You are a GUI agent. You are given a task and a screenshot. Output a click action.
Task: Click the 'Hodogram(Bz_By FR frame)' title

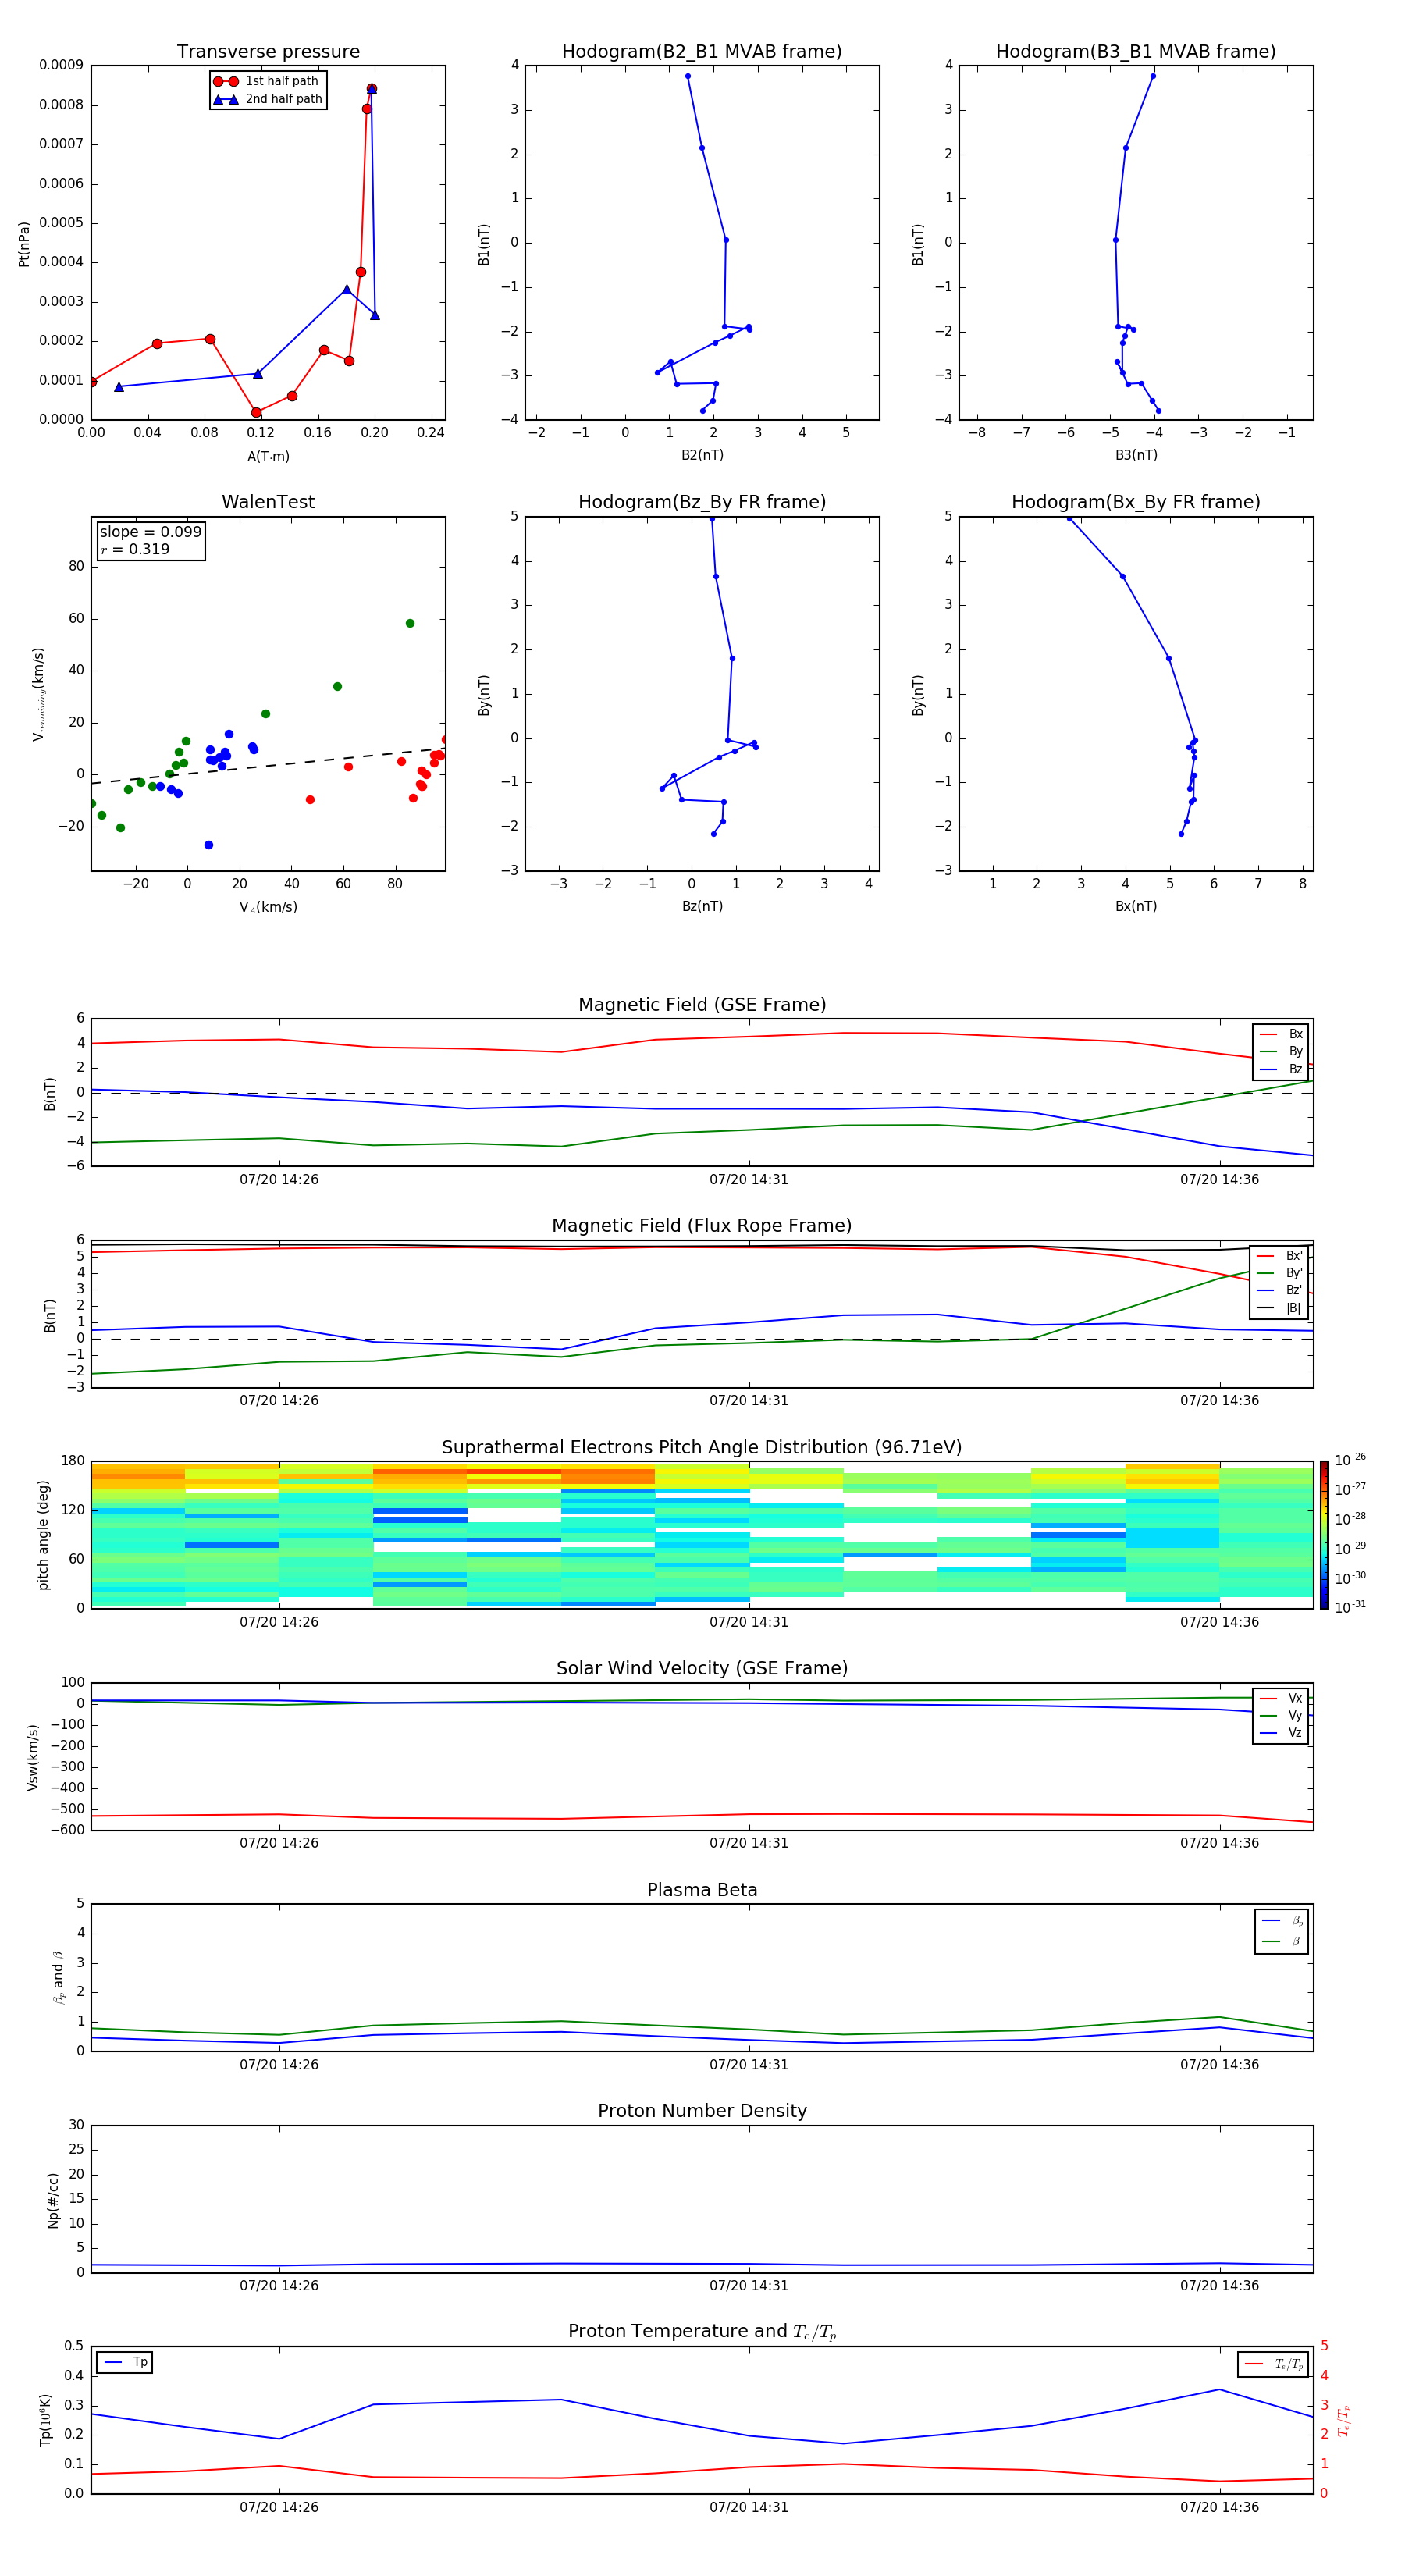pos(702,502)
